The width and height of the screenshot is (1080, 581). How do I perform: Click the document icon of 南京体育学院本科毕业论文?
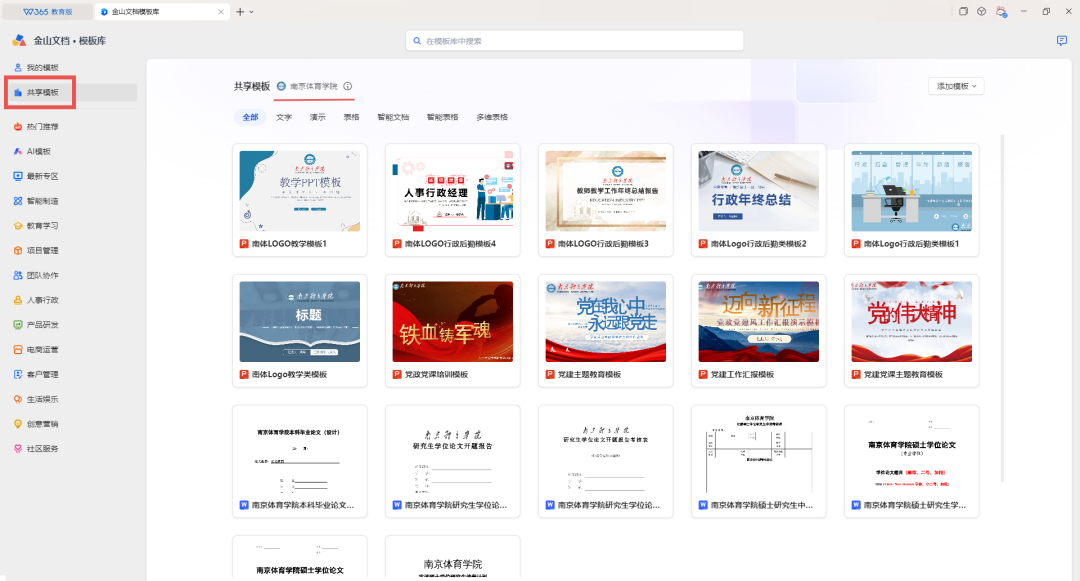pos(244,505)
